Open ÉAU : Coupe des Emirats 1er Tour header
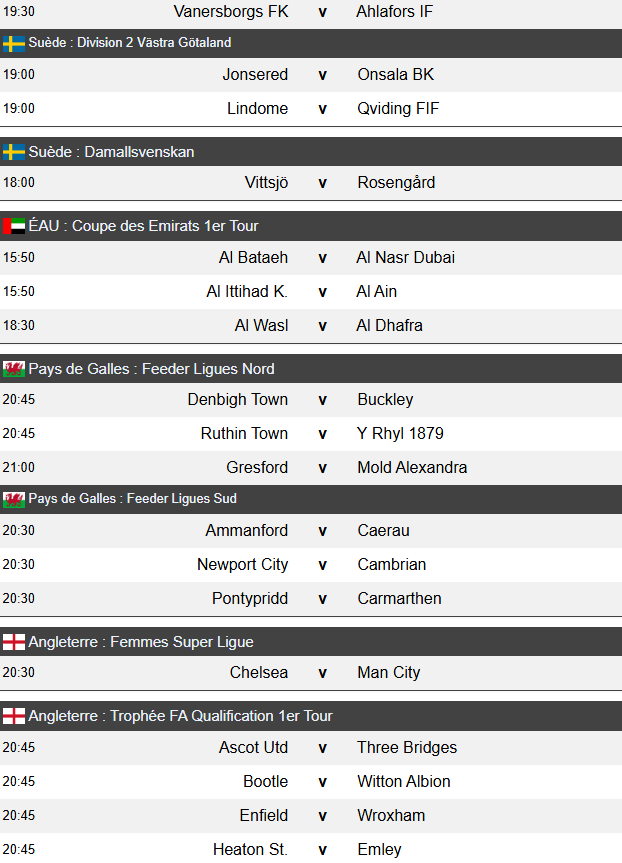 coord(143,226)
